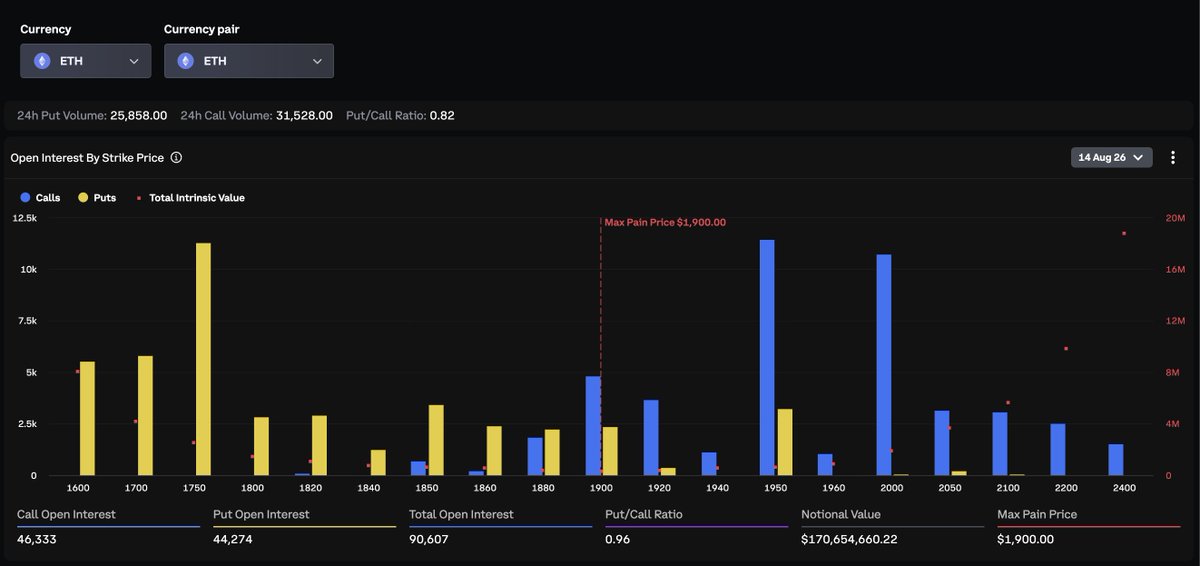Image resolution: width=1200 pixels, height=566 pixels.
Task: Click the blue call bar at 1900
Action: click(x=593, y=426)
